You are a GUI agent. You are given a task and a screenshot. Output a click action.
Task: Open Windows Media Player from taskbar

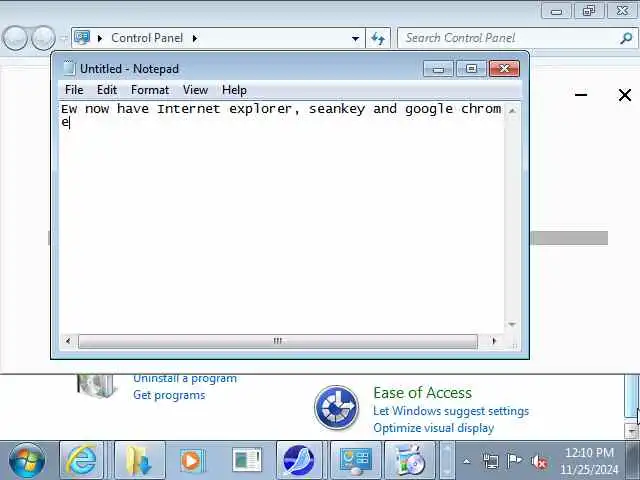point(191,460)
